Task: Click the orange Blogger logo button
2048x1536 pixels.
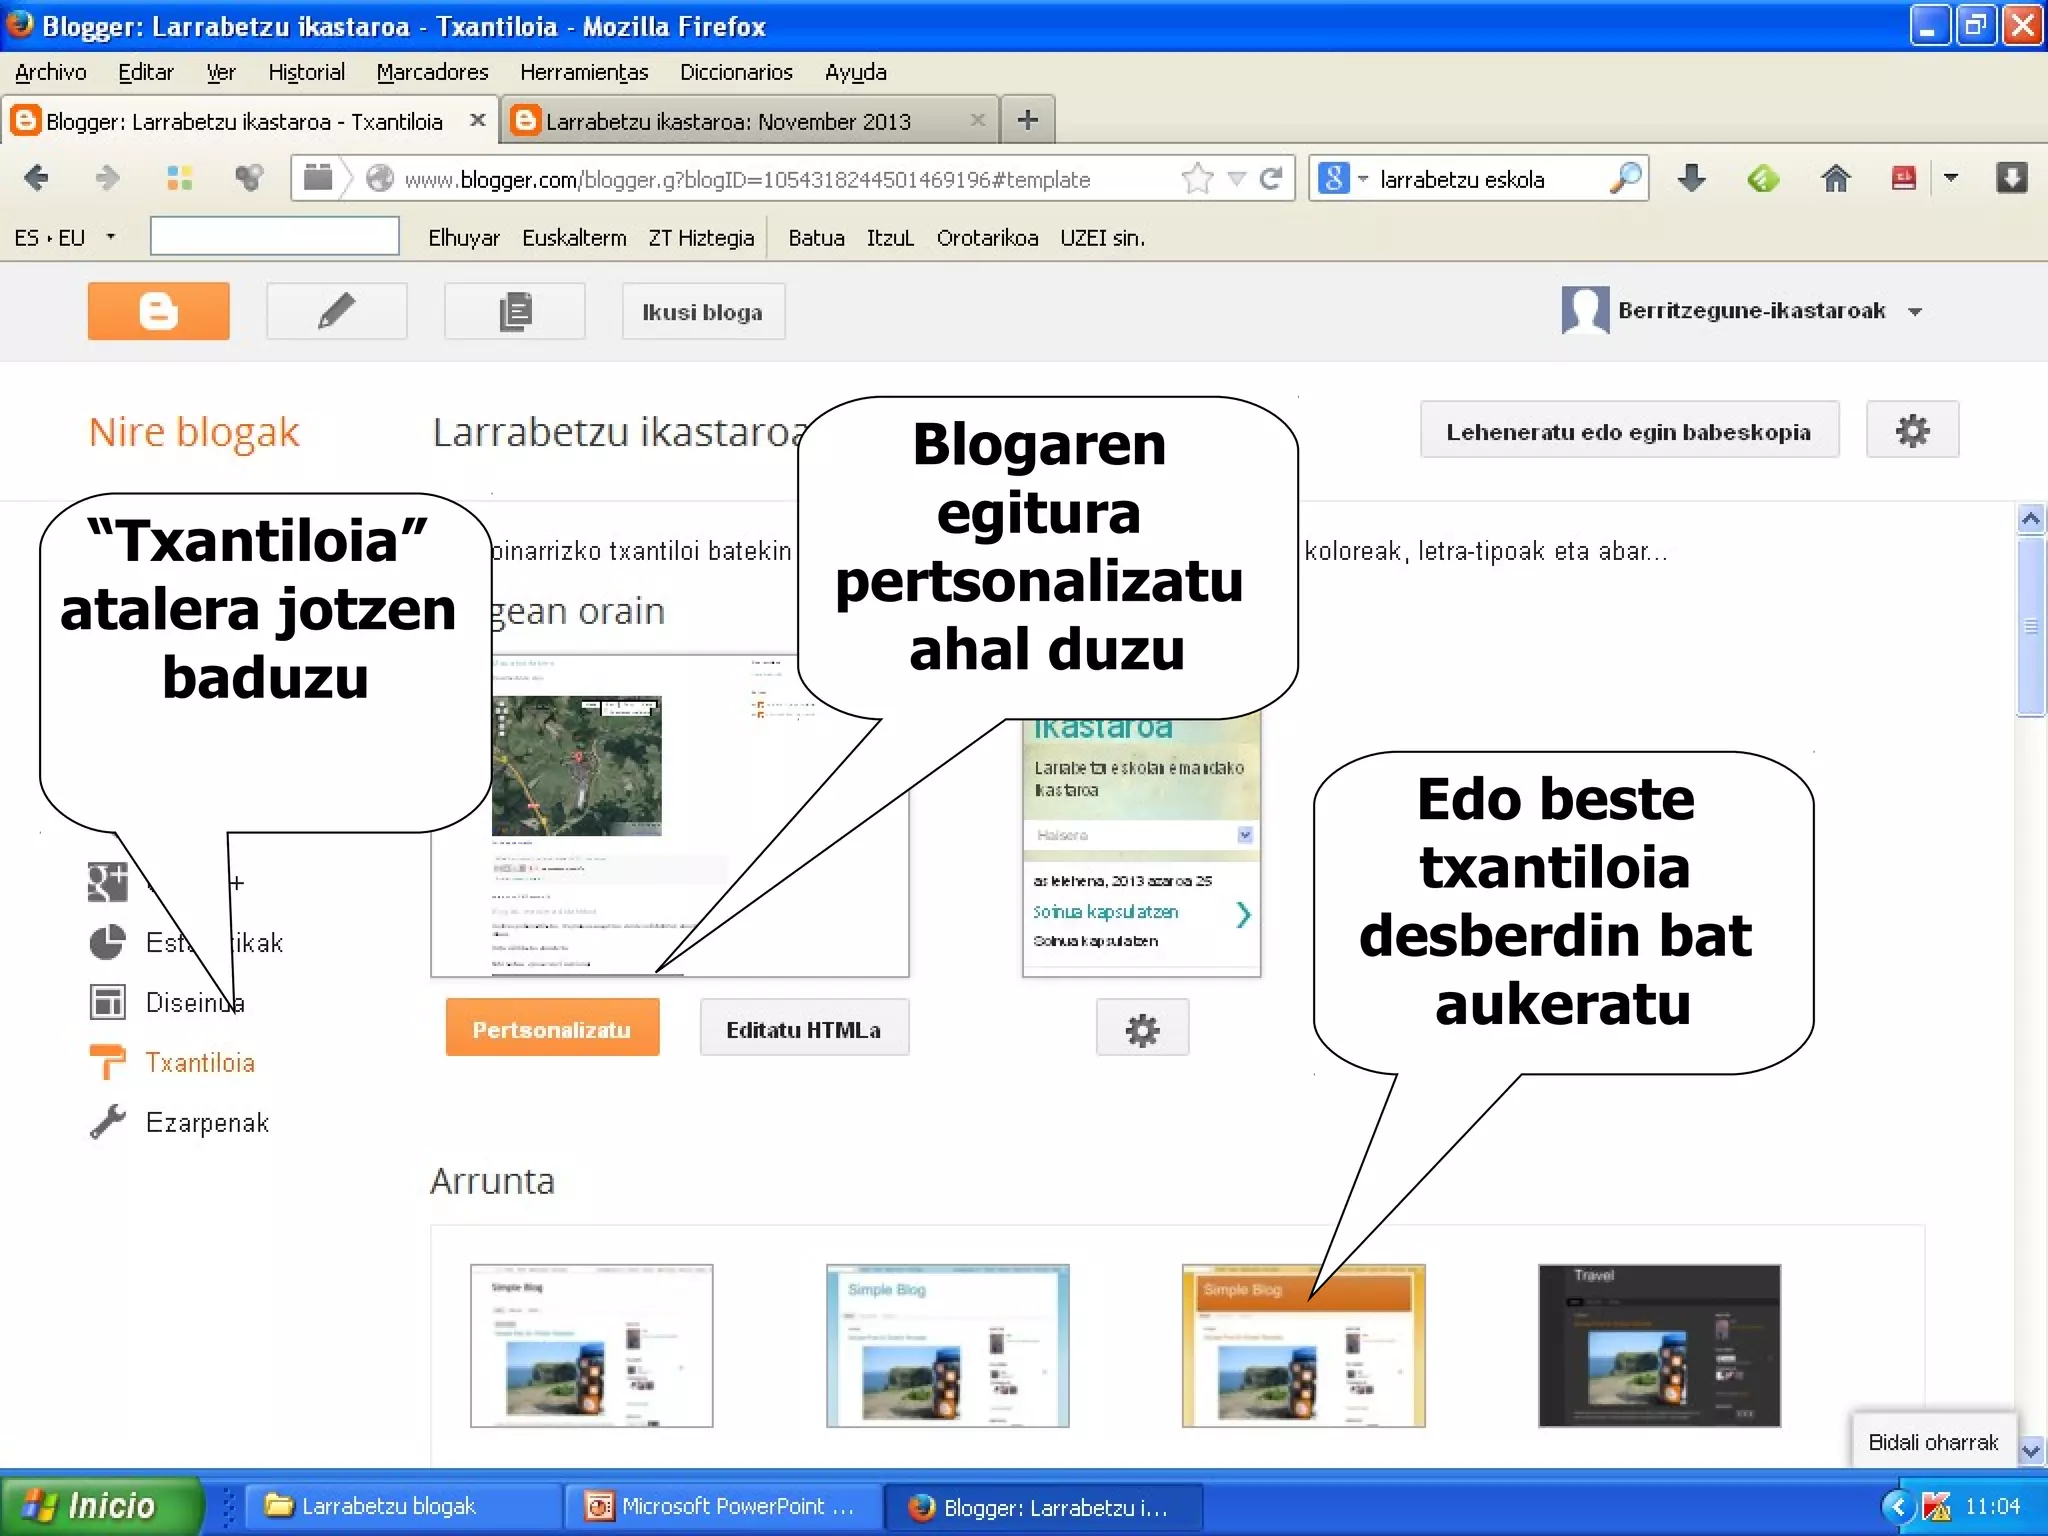Action: pyautogui.click(x=158, y=311)
